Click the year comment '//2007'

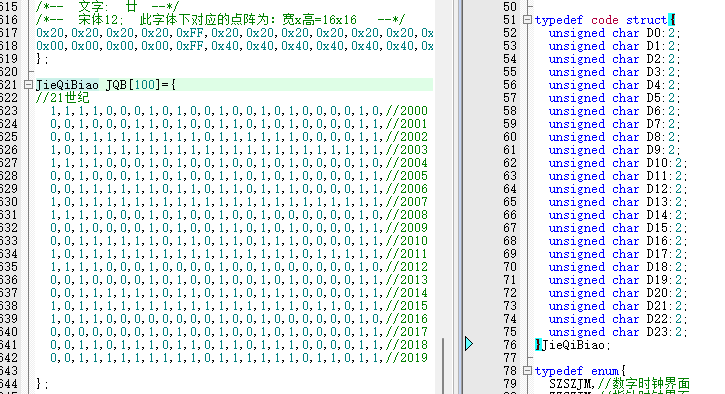click(x=407, y=202)
